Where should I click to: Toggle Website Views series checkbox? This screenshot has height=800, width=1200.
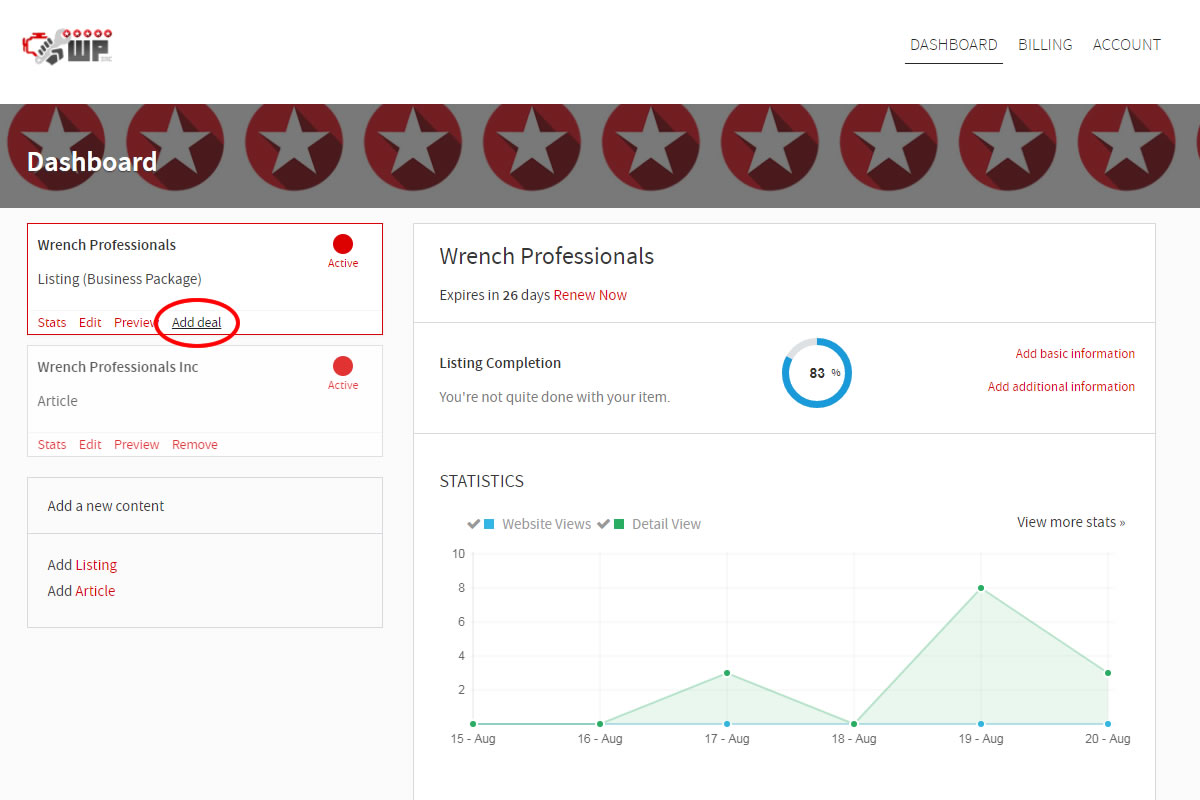coord(473,524)
